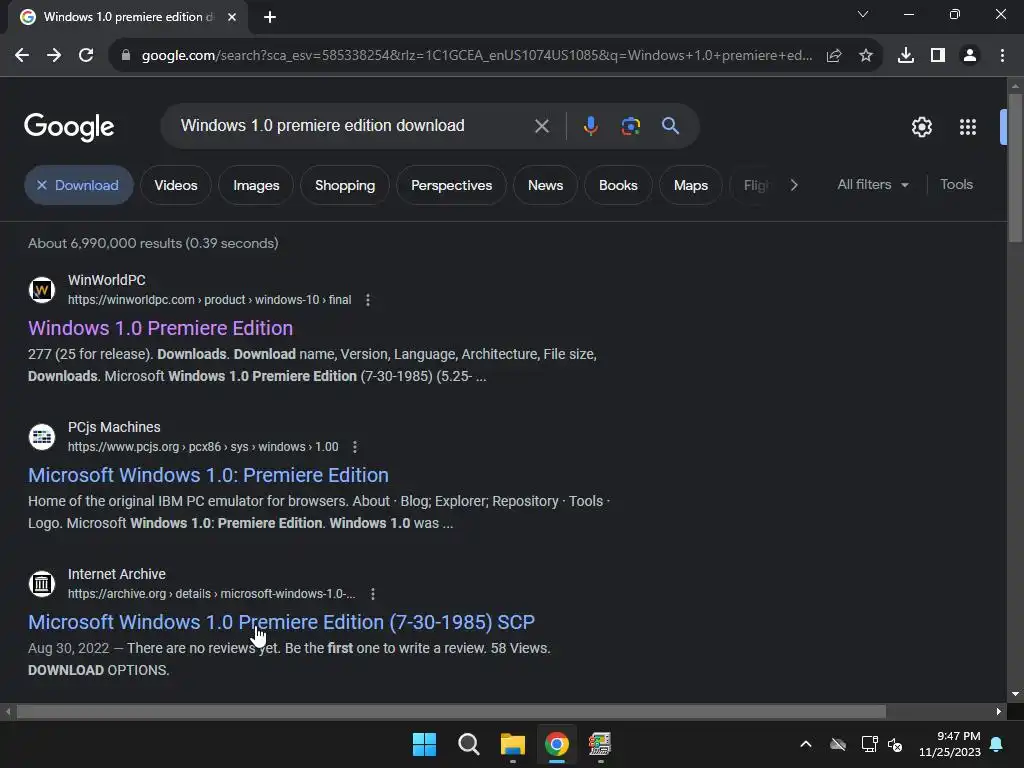The width and height of the screenshot is (1024, 768).
Task: Submit search with magnifier icon
Action: click(670, 126)
